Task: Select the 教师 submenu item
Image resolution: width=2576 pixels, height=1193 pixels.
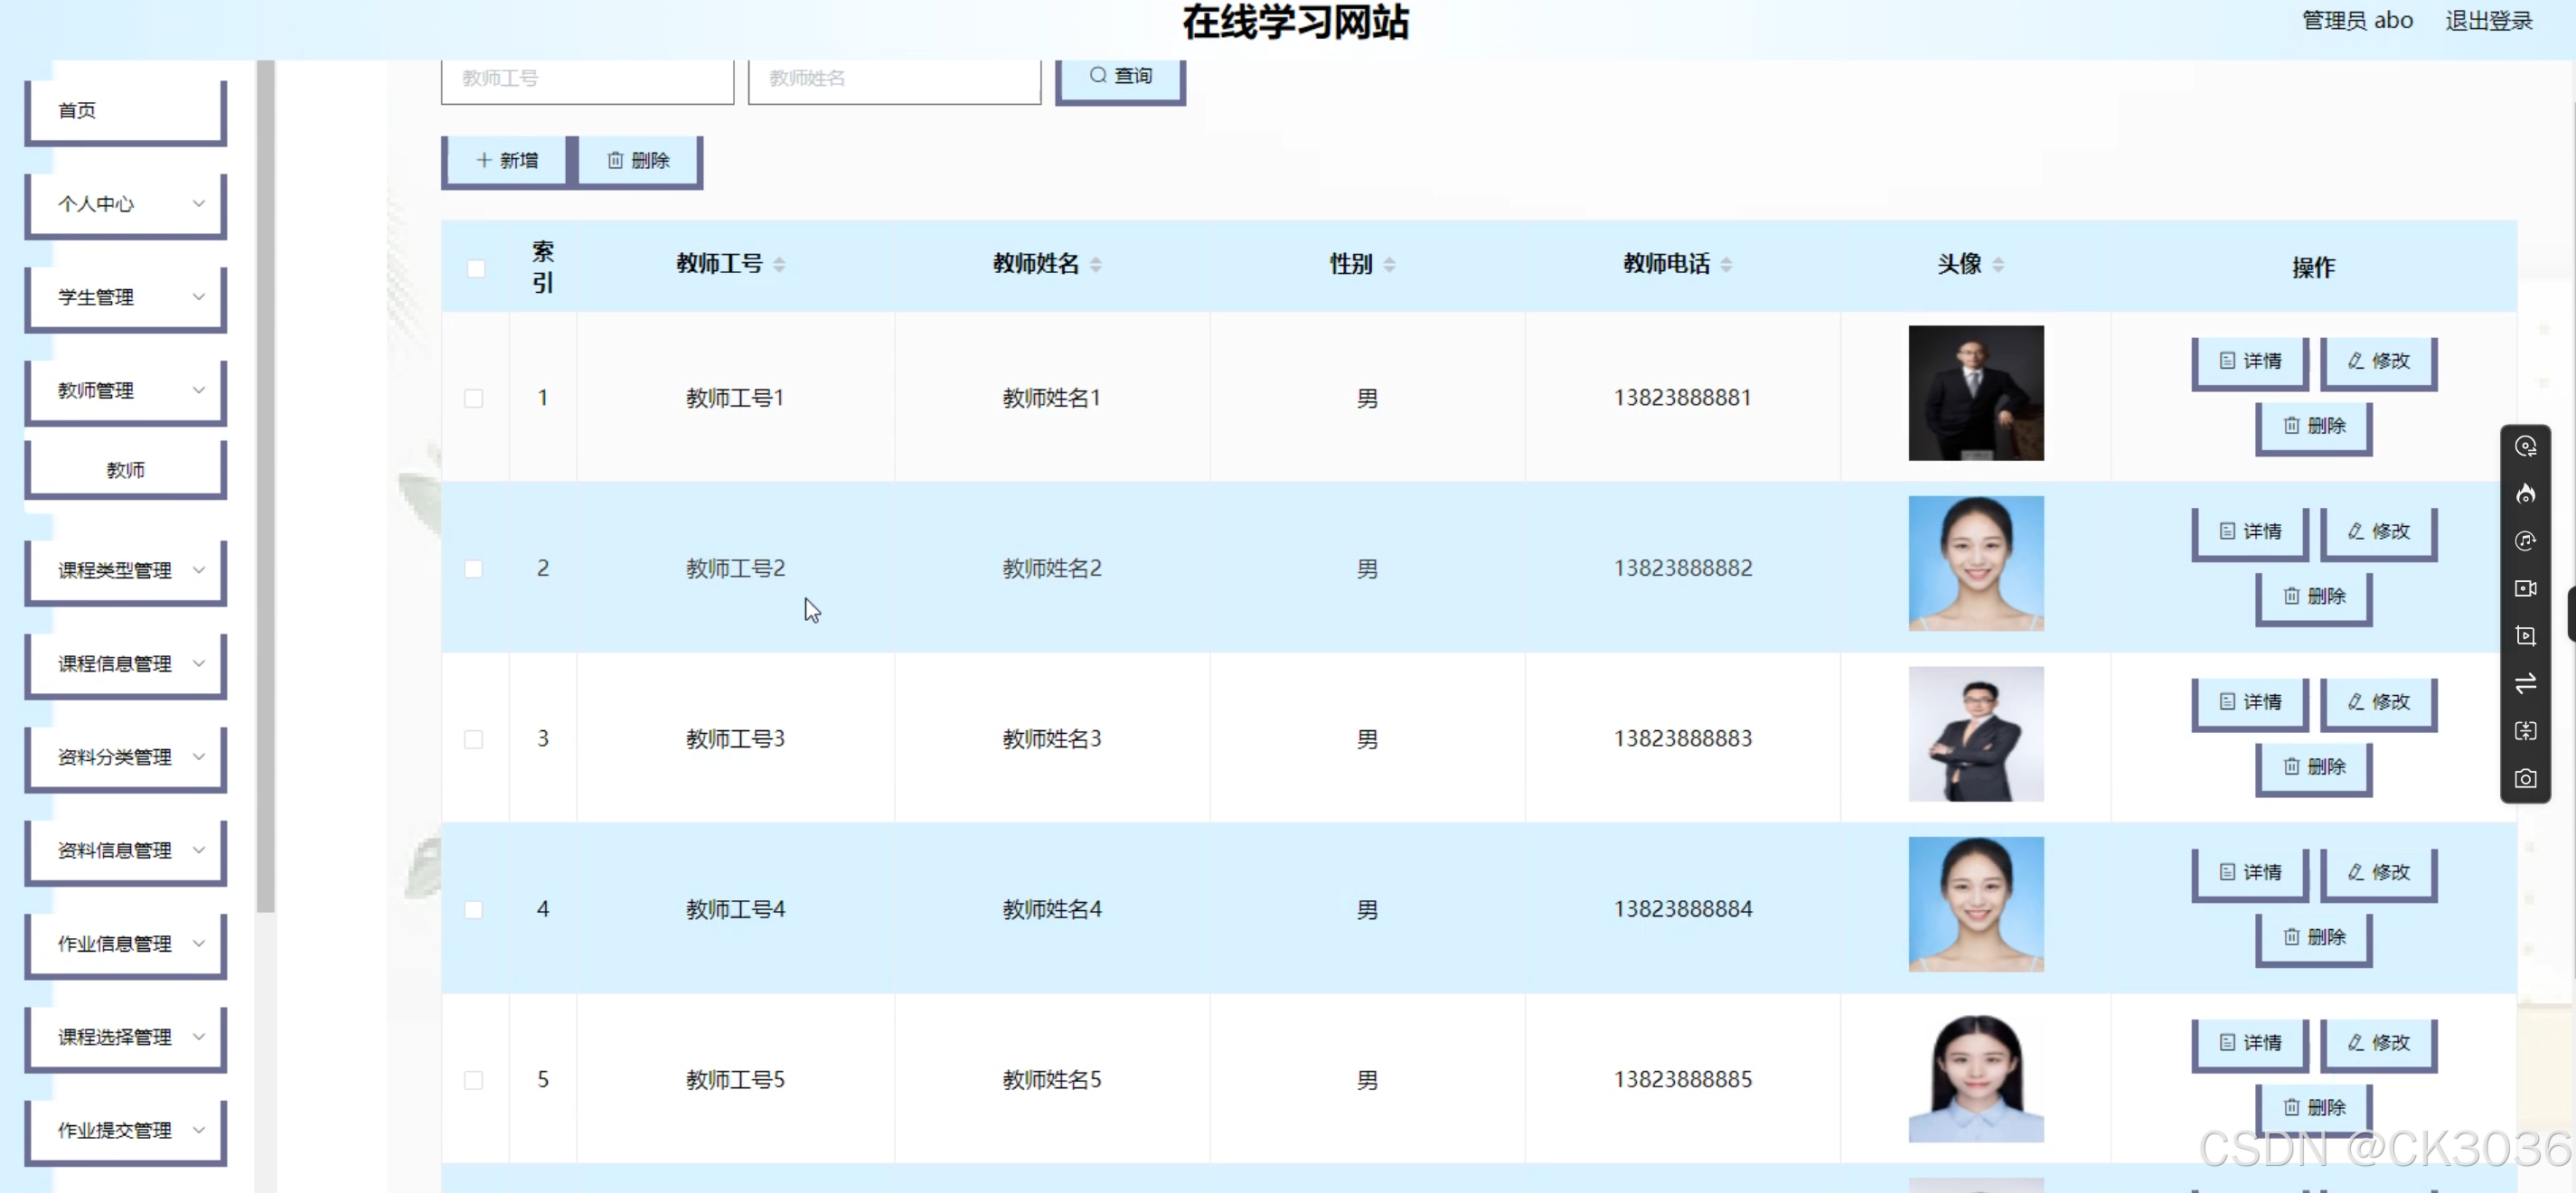Action: point(126,470)
